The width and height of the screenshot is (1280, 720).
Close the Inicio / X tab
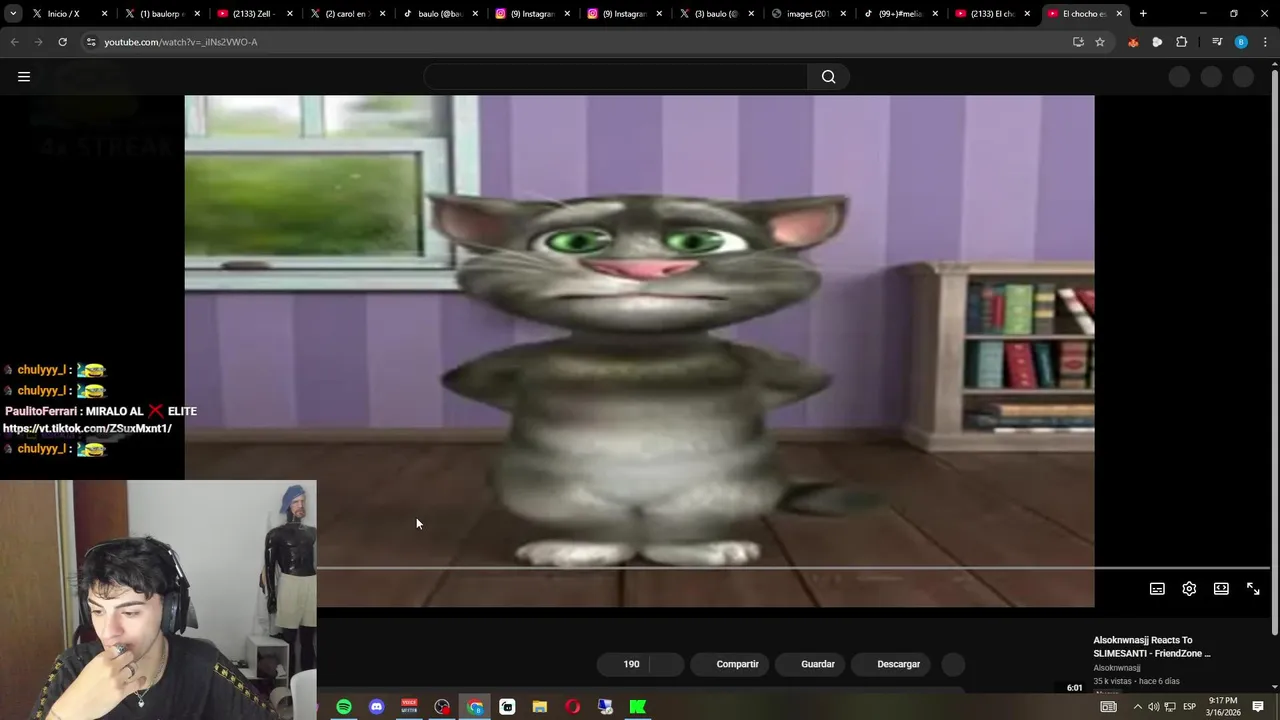click(104, 14)
